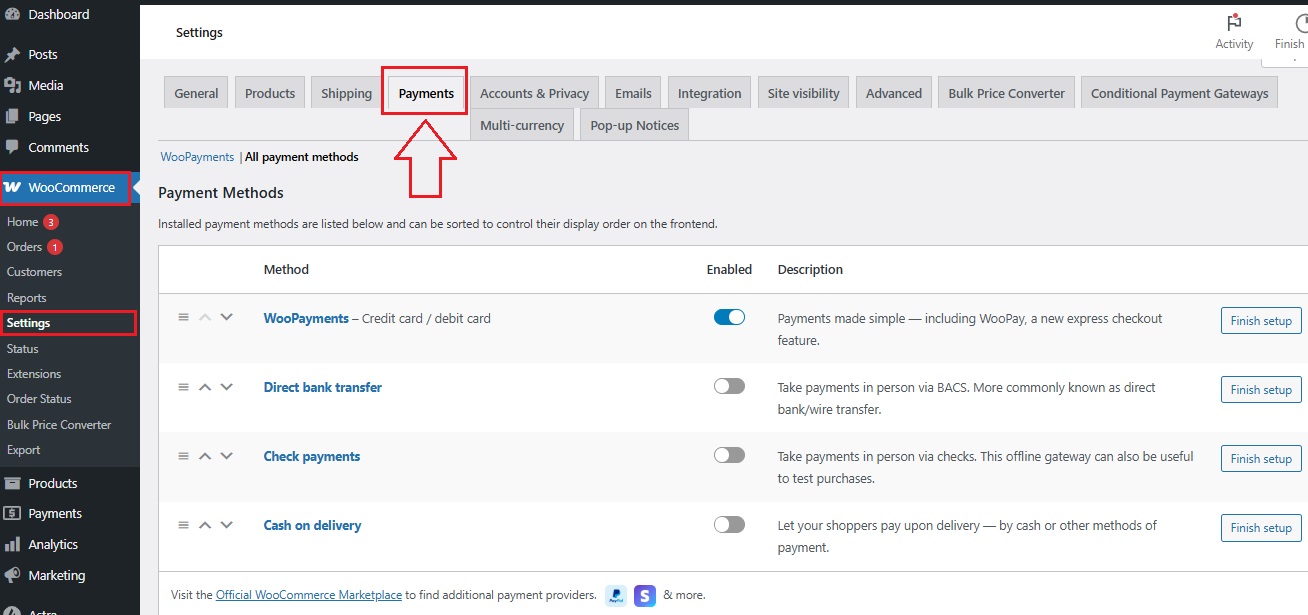Open the Export submenu item
The width and height of the screenshot is (1308, 615).
pos(24,450)
